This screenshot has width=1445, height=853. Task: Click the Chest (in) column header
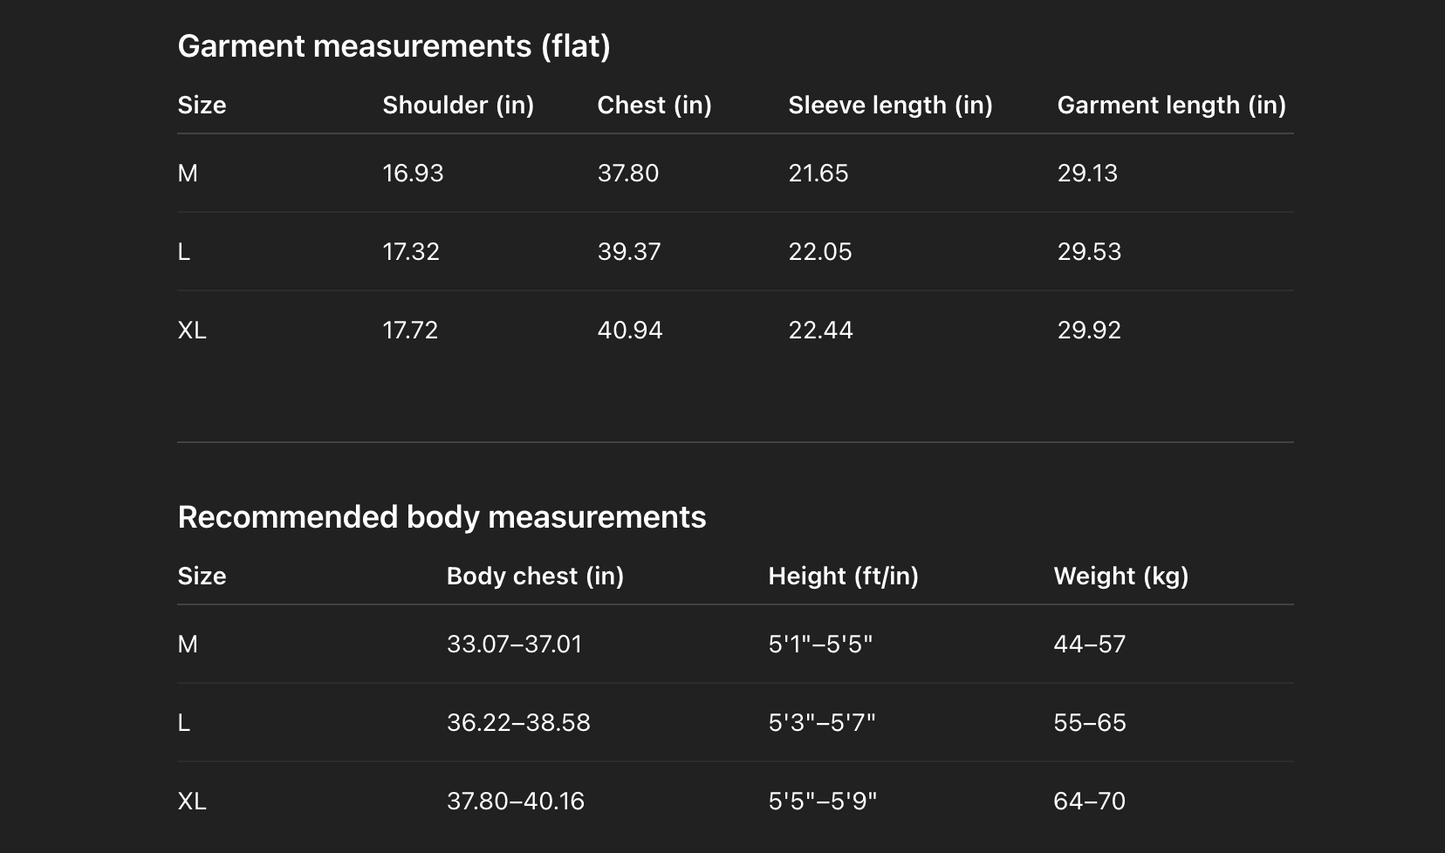click(x=654, y=105)
